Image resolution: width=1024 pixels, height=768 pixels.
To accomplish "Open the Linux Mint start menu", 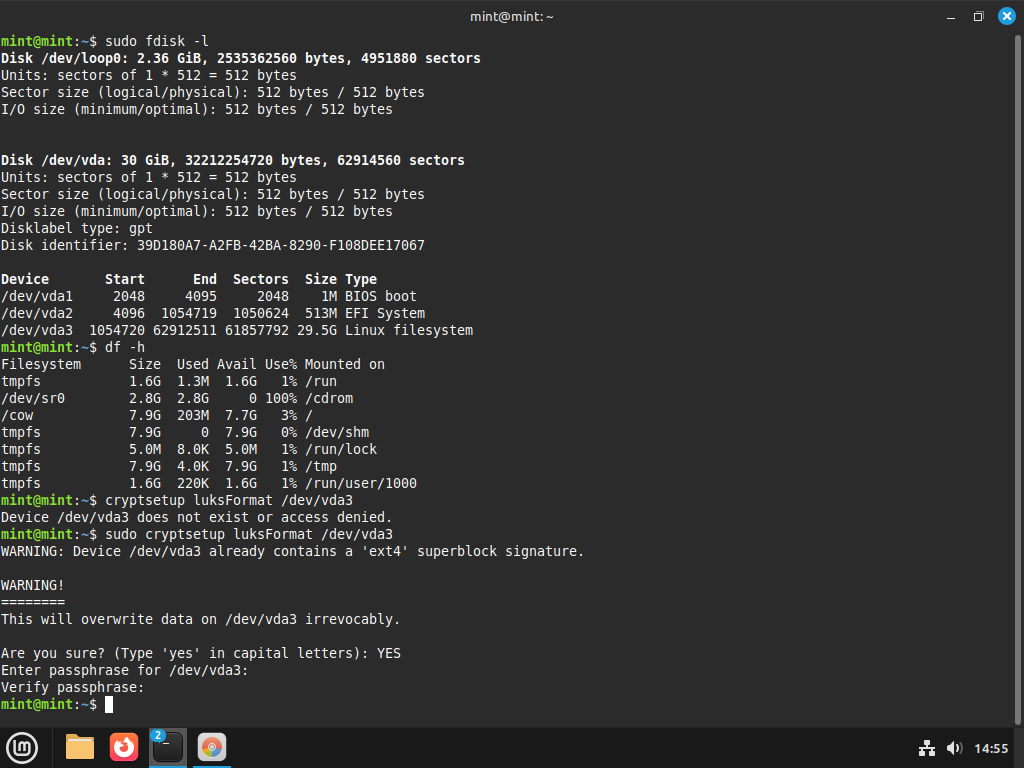I will coord(22,747).
